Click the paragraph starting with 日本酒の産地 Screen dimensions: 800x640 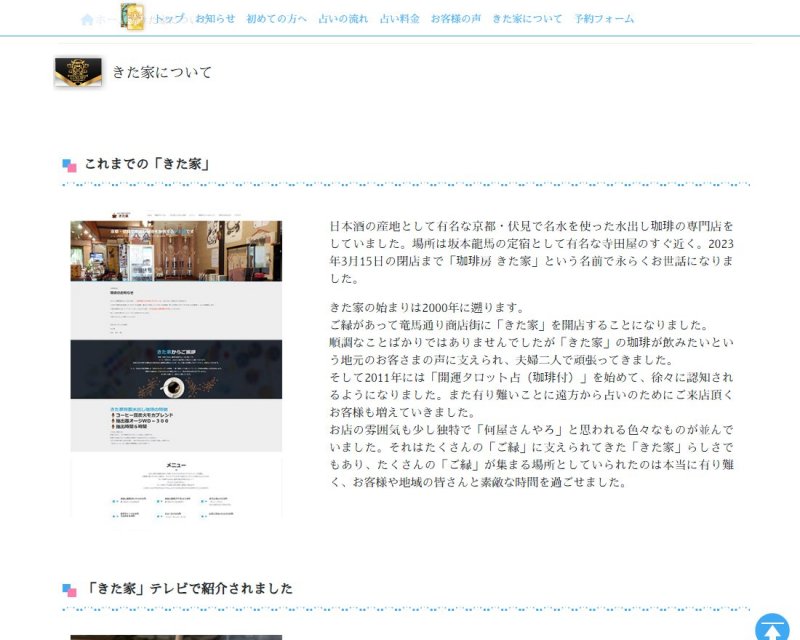[x=531, y=252]
